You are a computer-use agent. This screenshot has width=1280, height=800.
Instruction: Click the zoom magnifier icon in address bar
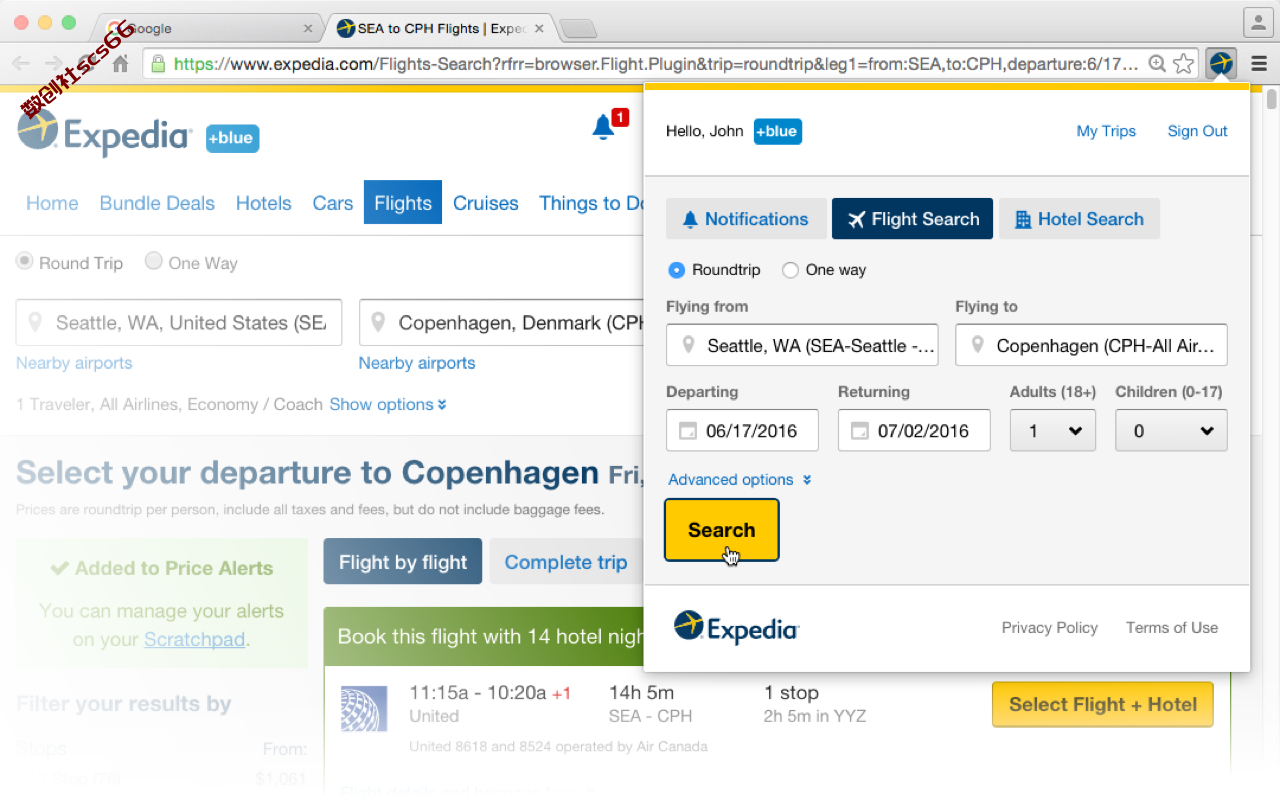[1157, 64]
